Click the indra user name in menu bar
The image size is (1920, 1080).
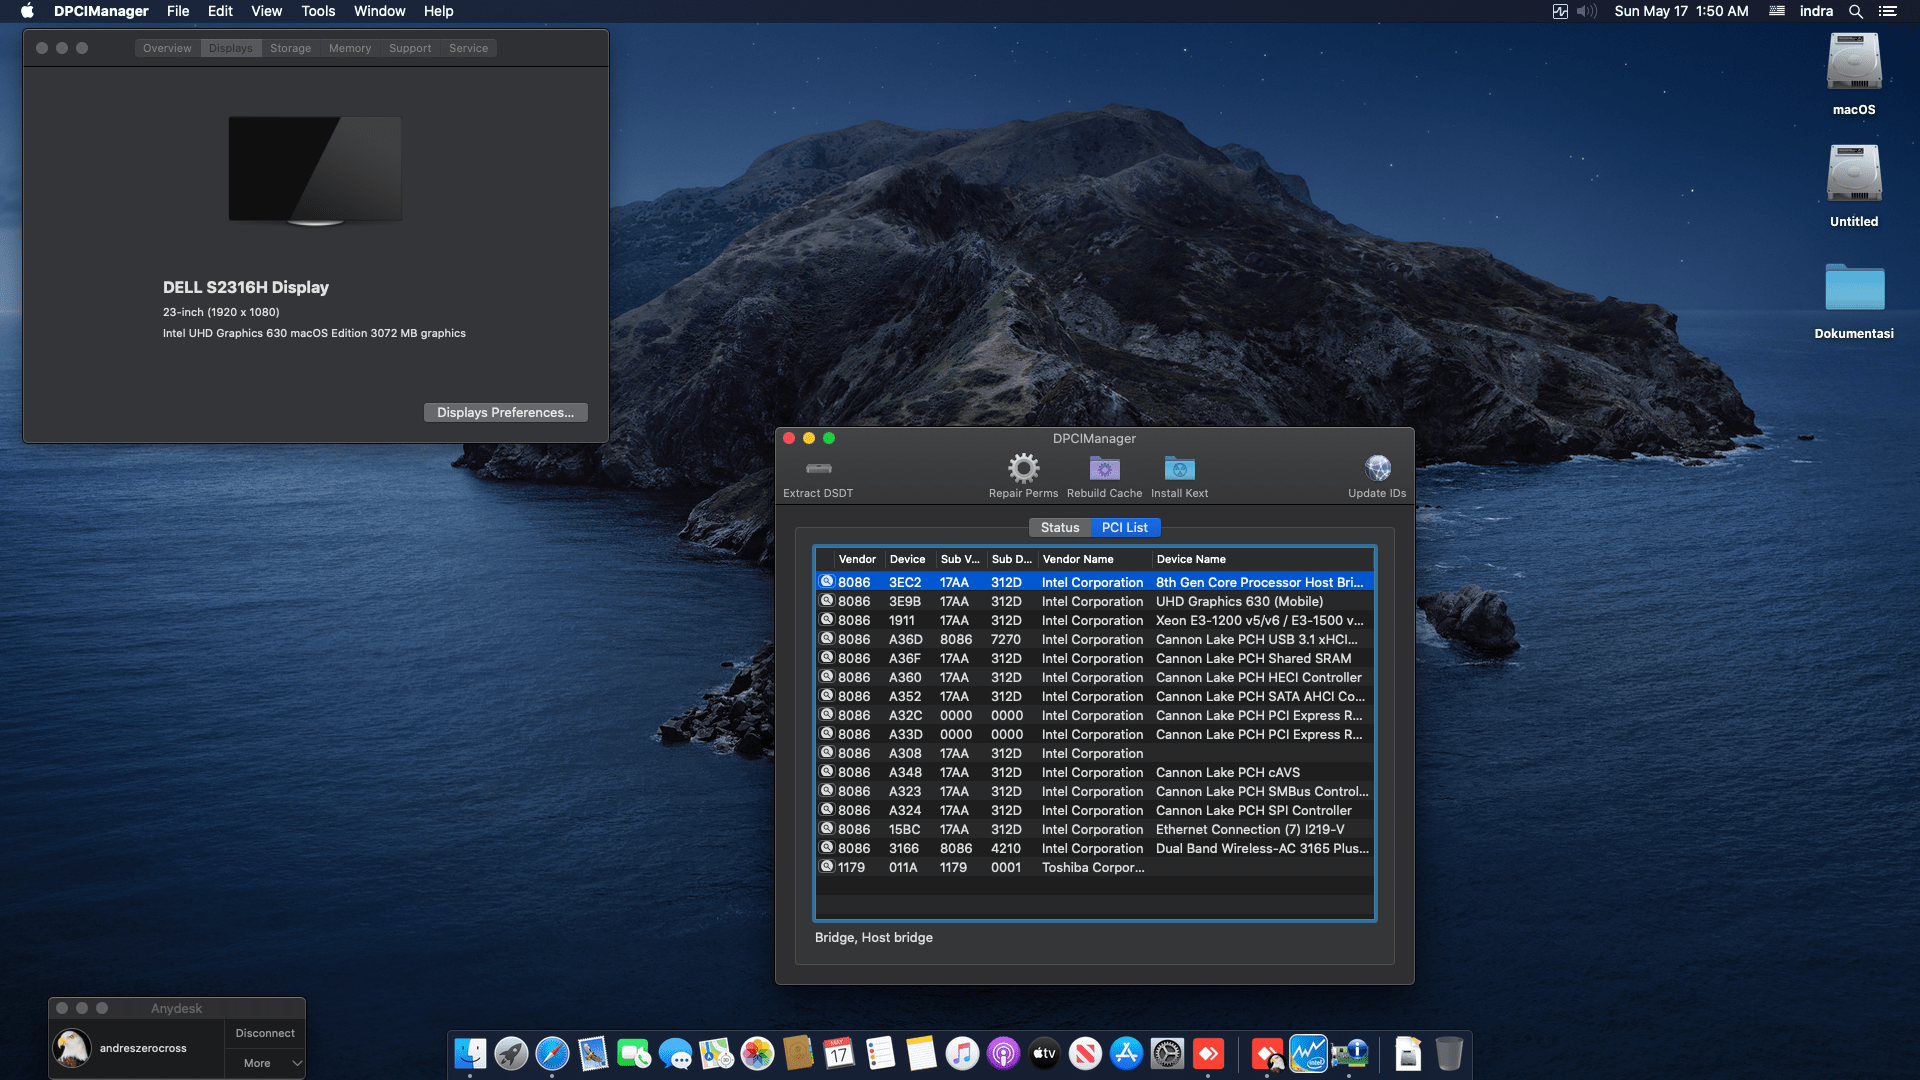pos(1816,11)
